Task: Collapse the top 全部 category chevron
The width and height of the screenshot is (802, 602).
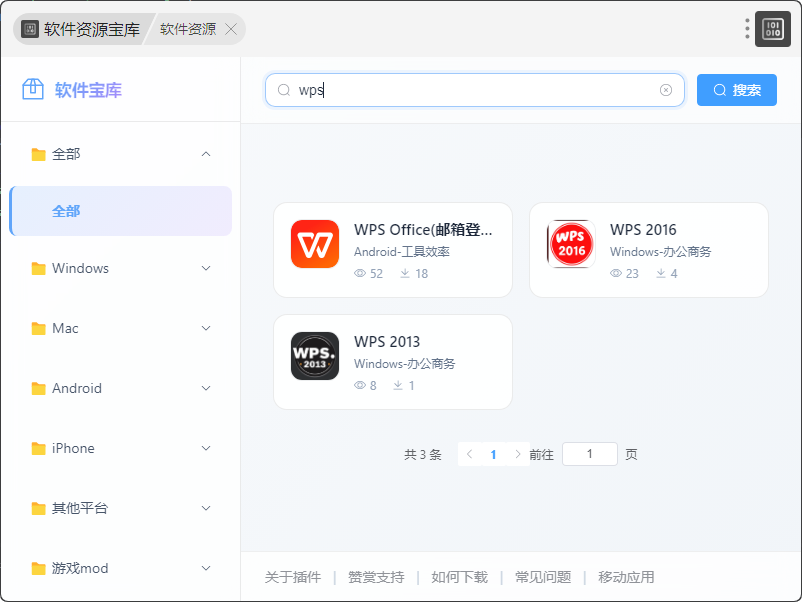Action: click(x=206, y=154)
